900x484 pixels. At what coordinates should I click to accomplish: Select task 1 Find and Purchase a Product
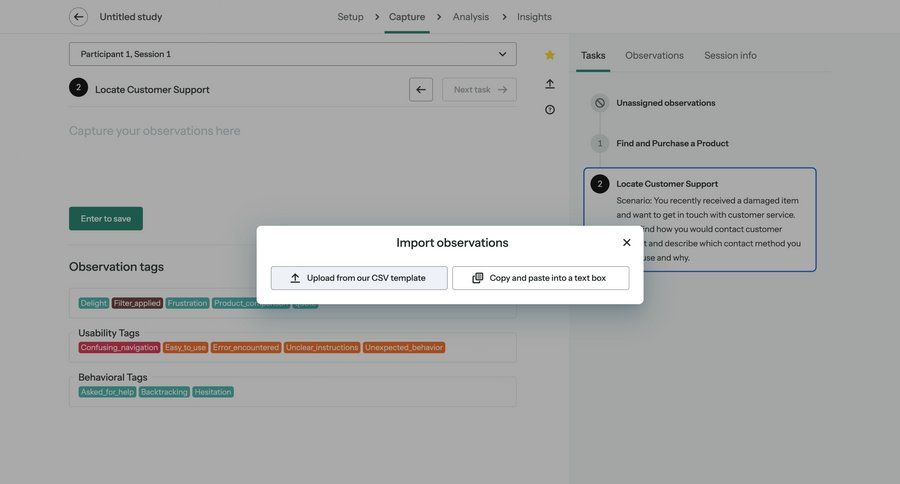[672, 143]
